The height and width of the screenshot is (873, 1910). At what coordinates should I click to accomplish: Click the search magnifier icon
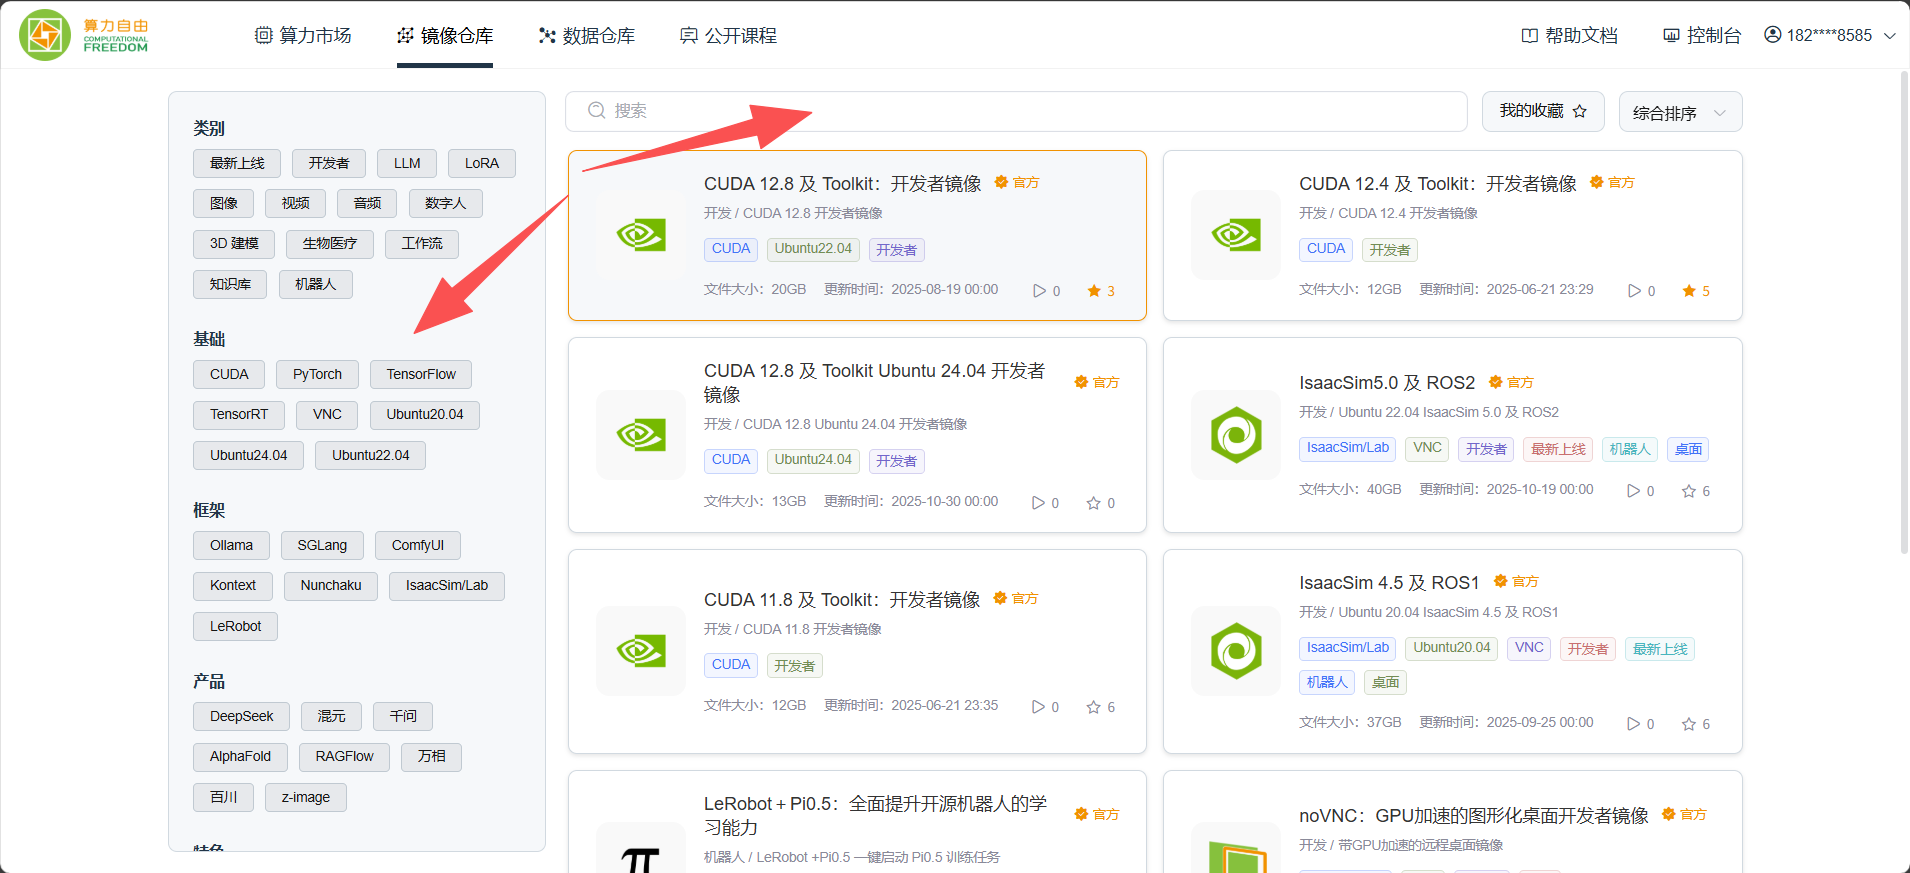coord(597,111)
